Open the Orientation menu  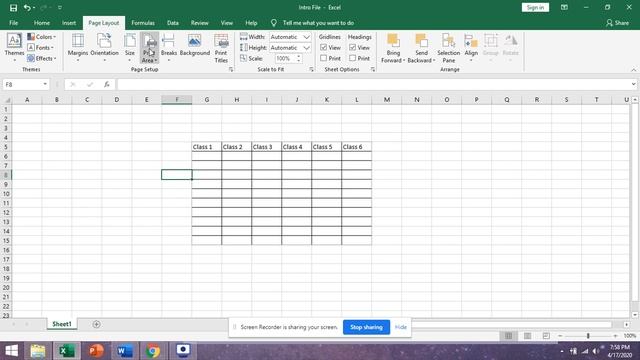pyautogui.click(x=104, y=48)
